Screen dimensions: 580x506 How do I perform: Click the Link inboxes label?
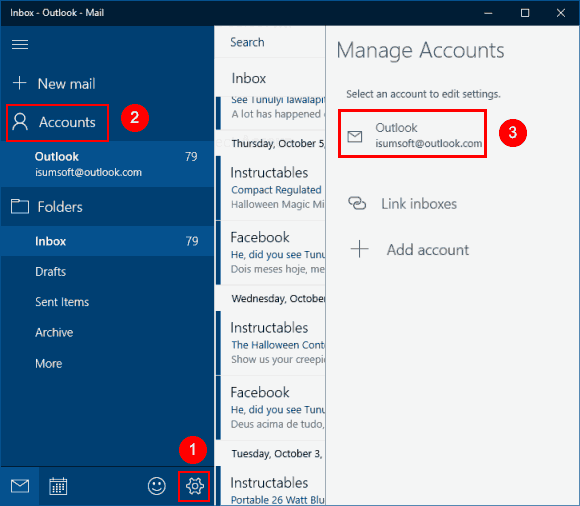coord(419,204)
